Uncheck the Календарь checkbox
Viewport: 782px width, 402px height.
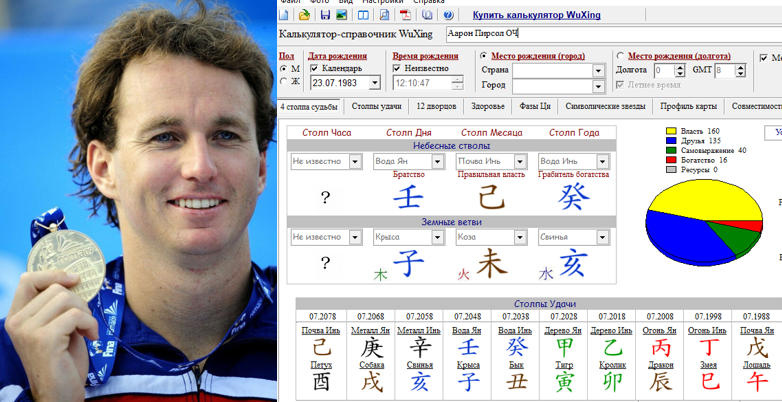coord(315,68)
